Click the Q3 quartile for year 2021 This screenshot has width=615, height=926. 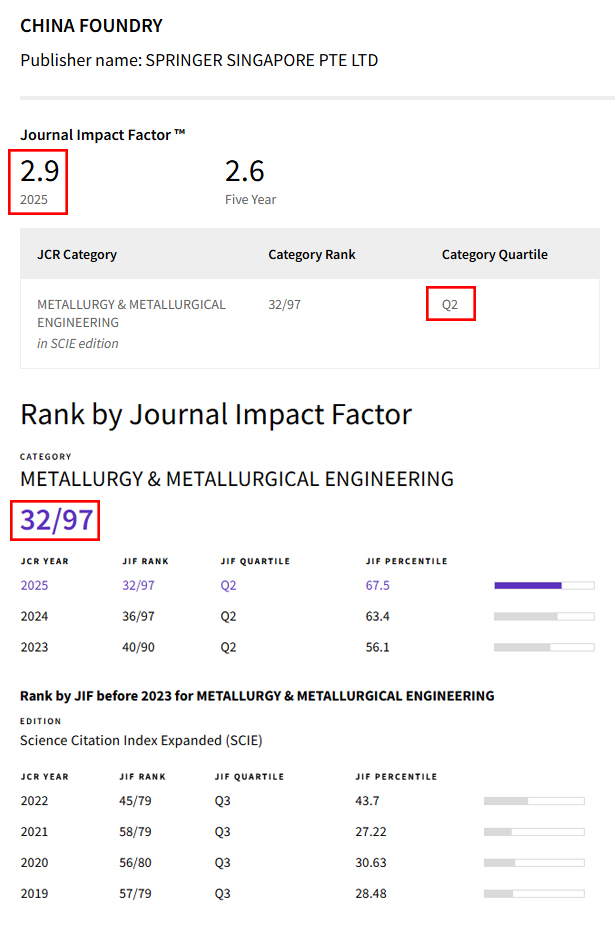(x=223, y=832)
